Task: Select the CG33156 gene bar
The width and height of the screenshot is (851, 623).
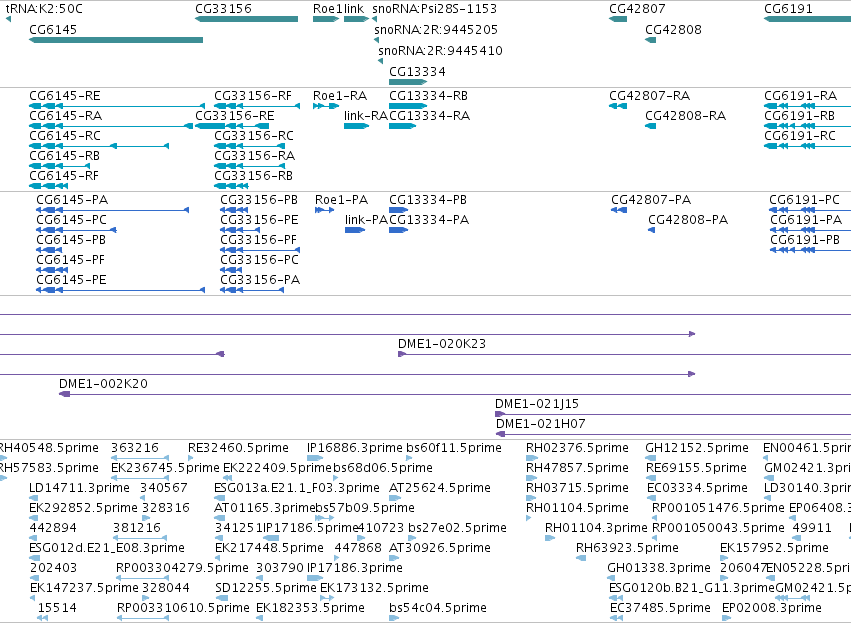Action: (x=246, y=19)
